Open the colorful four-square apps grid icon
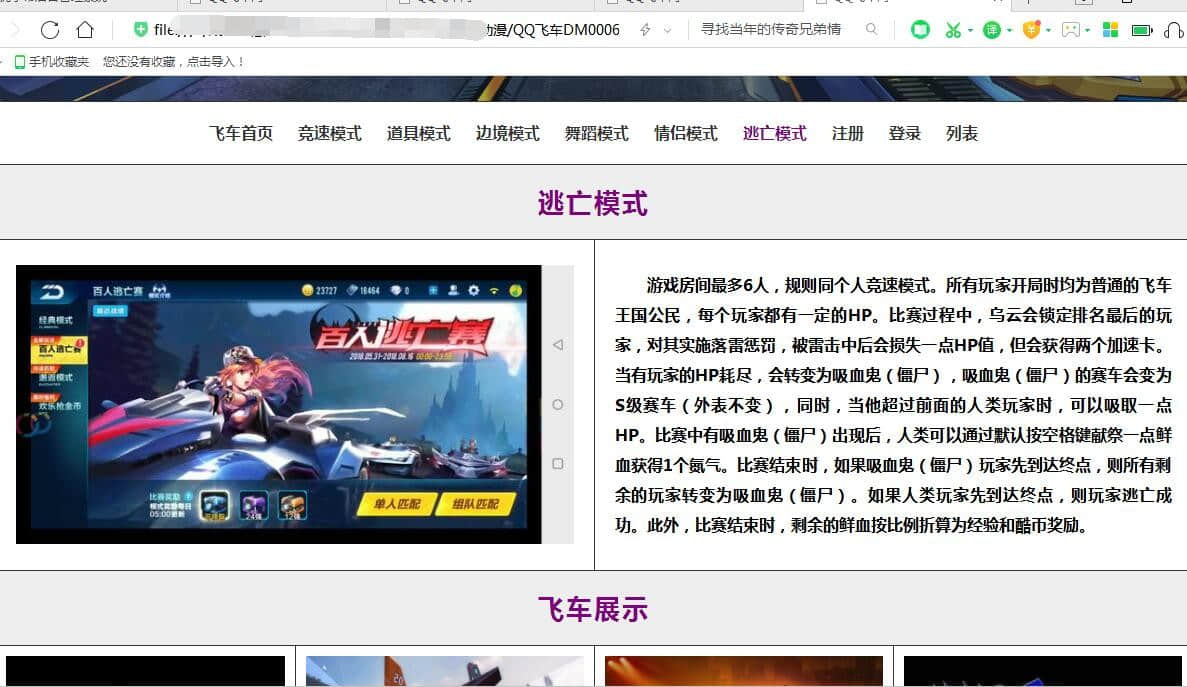Viewport: 1187px width, 687px height. point(1110,30)
